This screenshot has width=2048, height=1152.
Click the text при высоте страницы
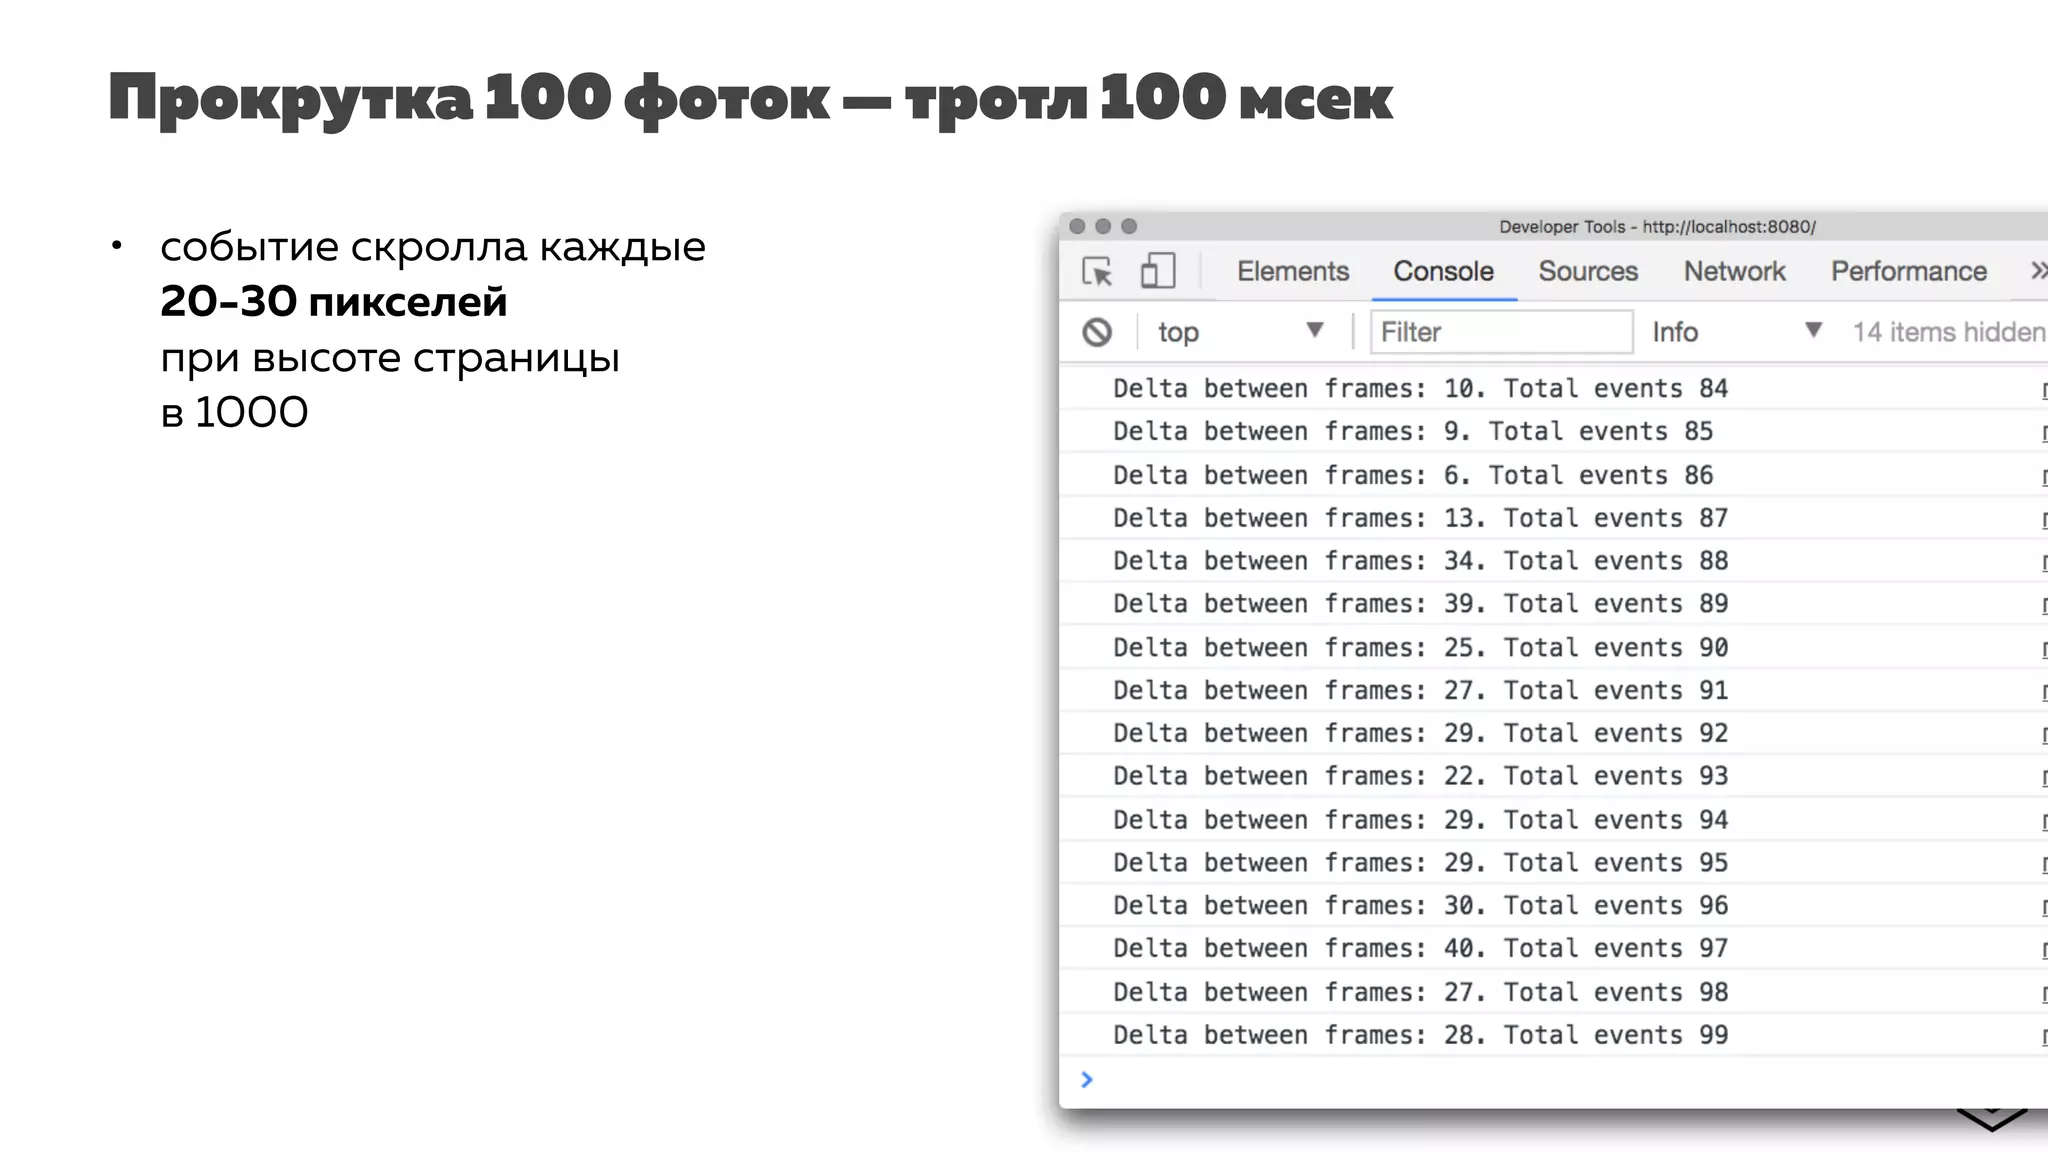coord(390,358)
